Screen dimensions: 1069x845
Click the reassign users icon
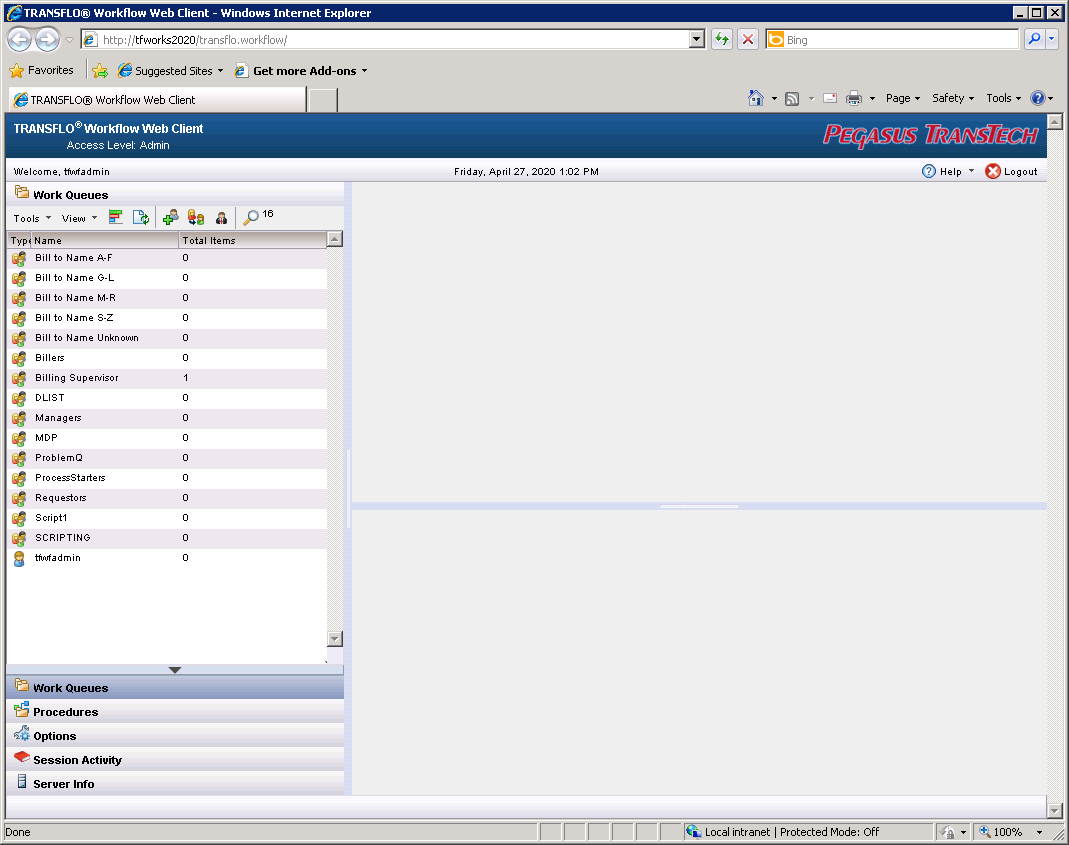[x=196, y=217]
